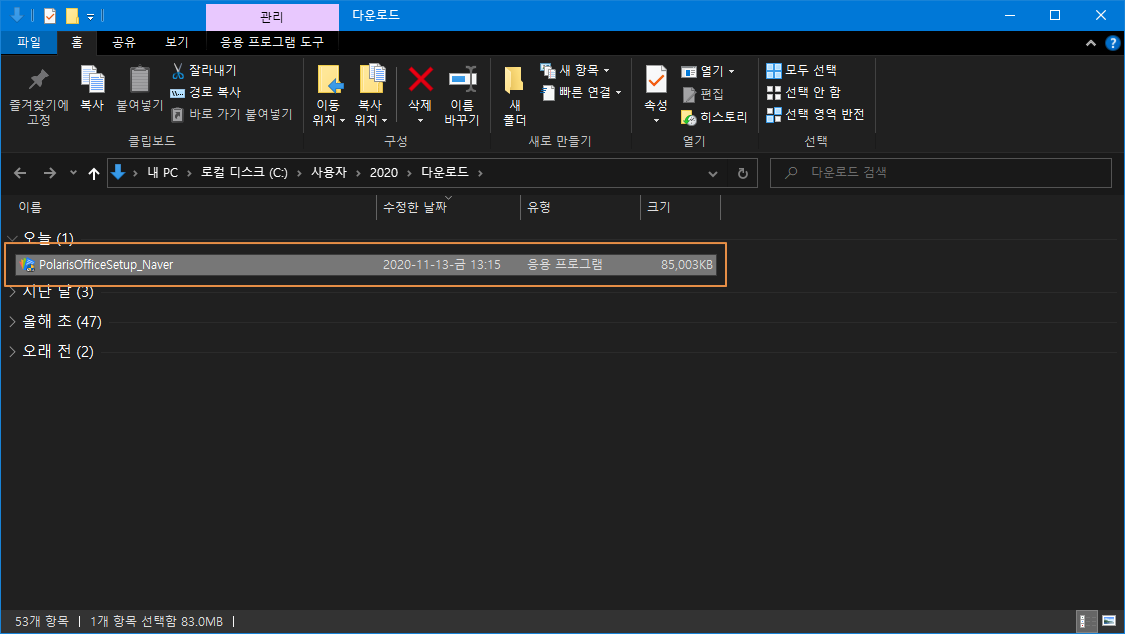Open Help question mark icon
1125x634 pixels.
tap(1113, 43)
